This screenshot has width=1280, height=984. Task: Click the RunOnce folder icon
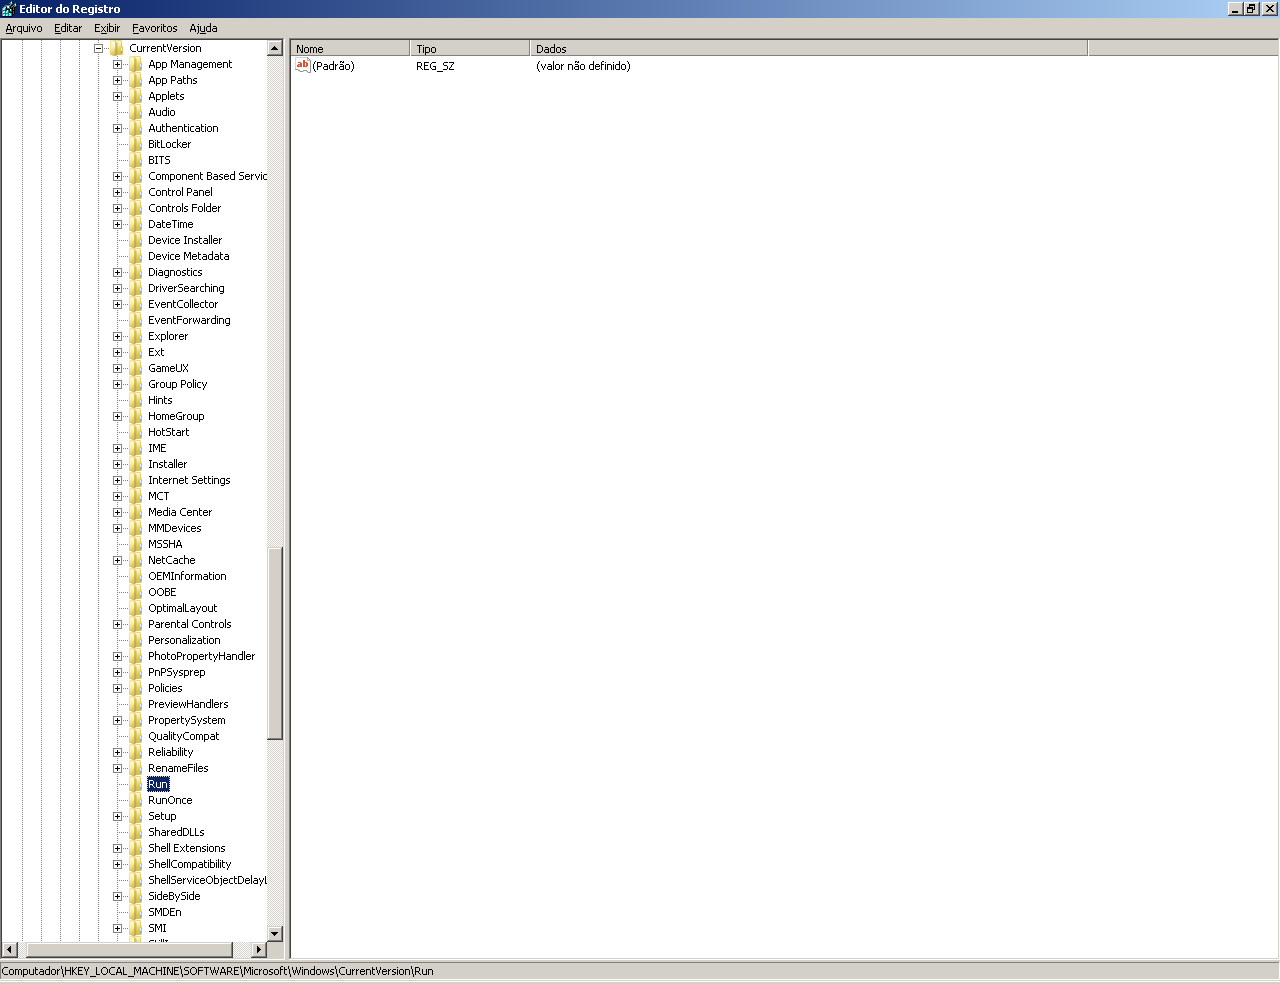click(136, 800)
